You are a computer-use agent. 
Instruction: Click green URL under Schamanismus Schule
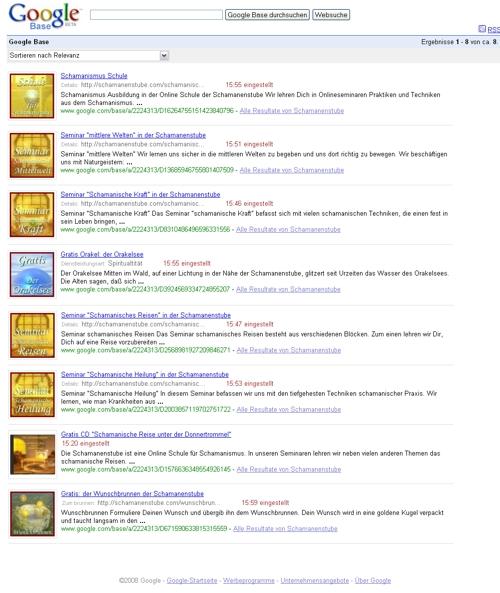tap(147, 111)
